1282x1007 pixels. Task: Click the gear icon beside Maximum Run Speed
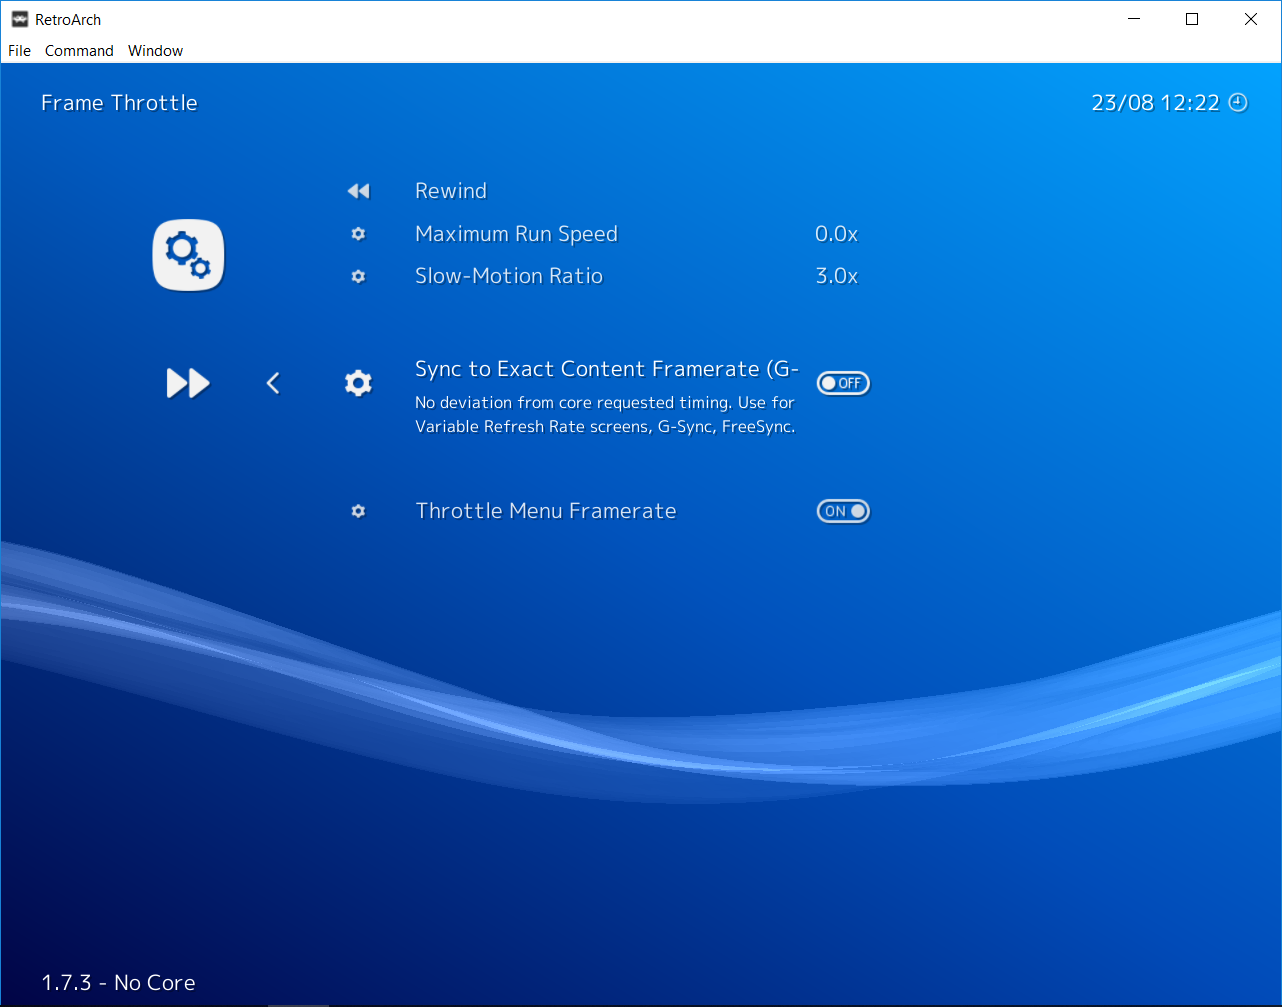pyautogui.click(x=358, y=233)
